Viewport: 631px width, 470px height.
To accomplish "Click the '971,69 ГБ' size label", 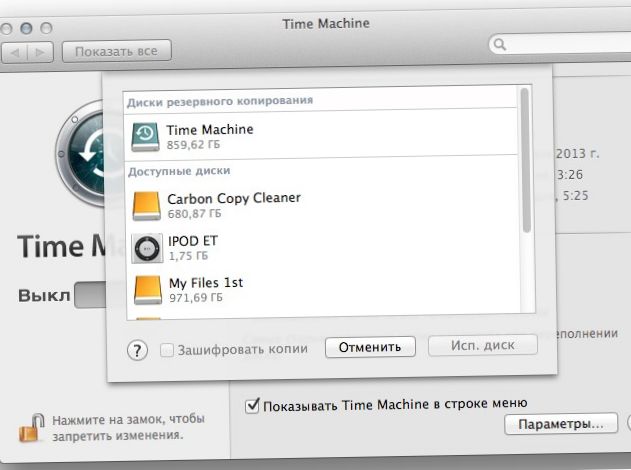I will point(196,298).
